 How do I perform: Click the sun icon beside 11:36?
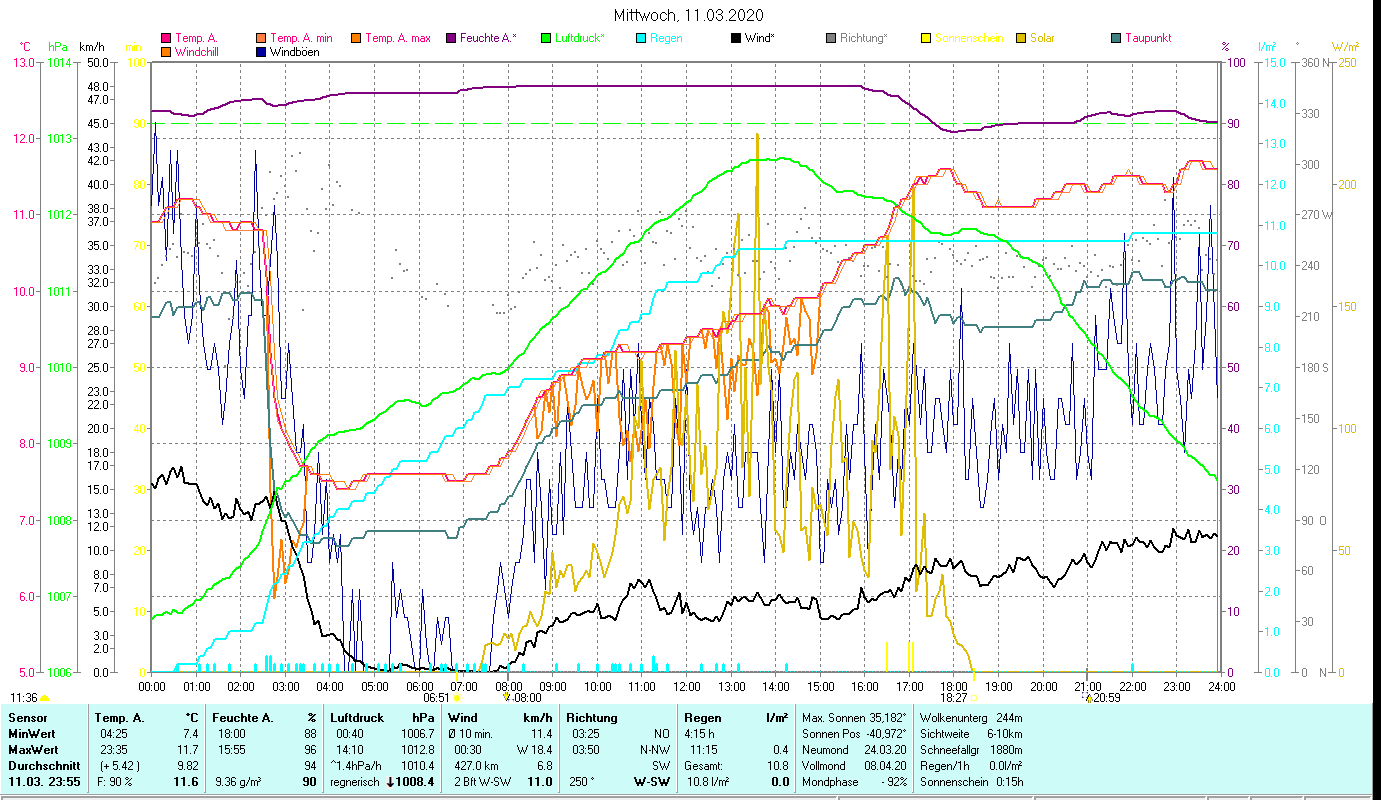(x=44, y=698)
